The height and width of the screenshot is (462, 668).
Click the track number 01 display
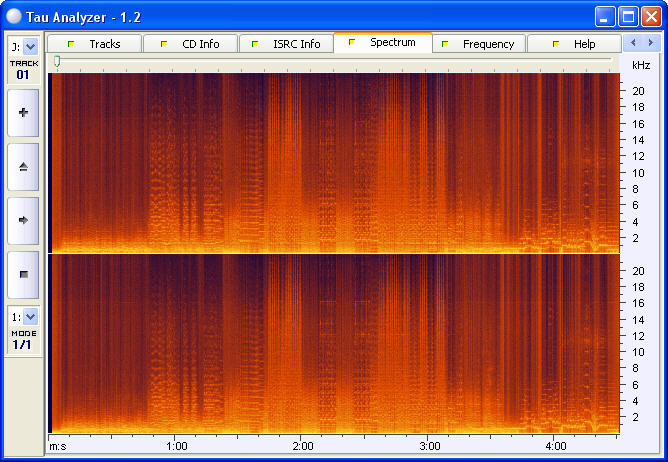point(23,75)
